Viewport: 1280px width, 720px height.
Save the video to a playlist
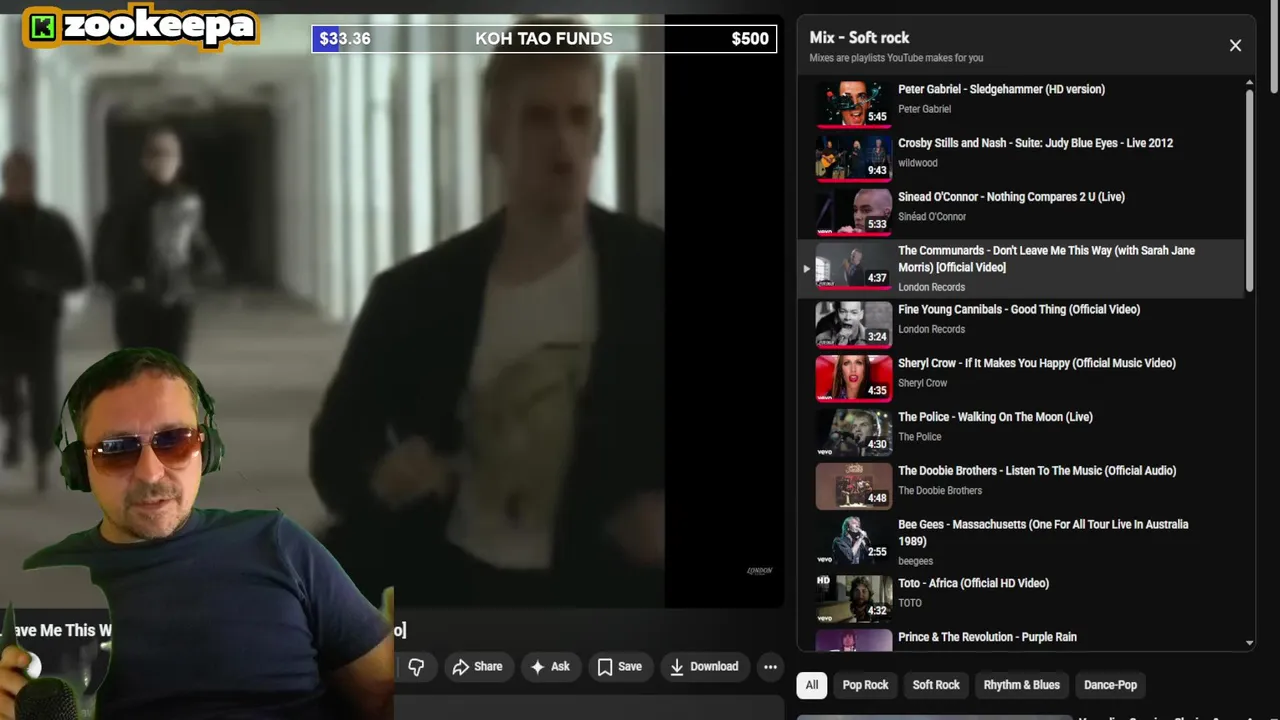[620, 667]
